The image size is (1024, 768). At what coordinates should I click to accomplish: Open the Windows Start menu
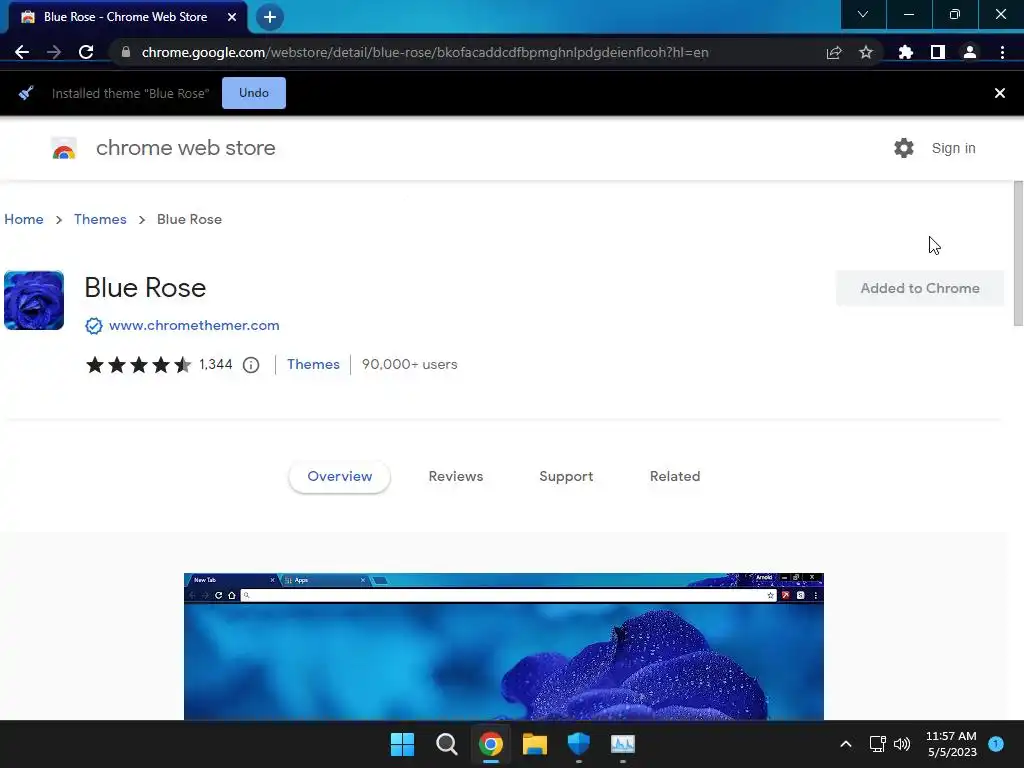402,744
